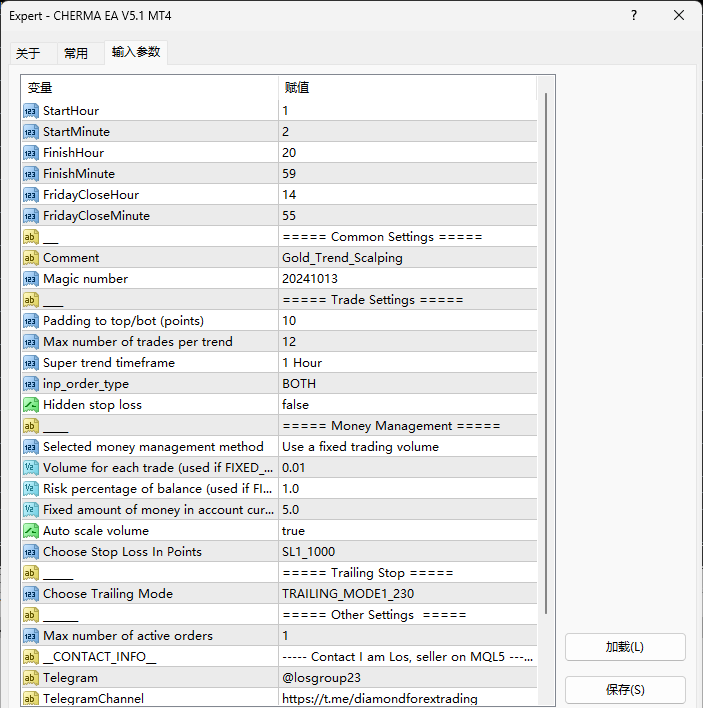Open Super trend timeframe value 1 Hour

408,363
